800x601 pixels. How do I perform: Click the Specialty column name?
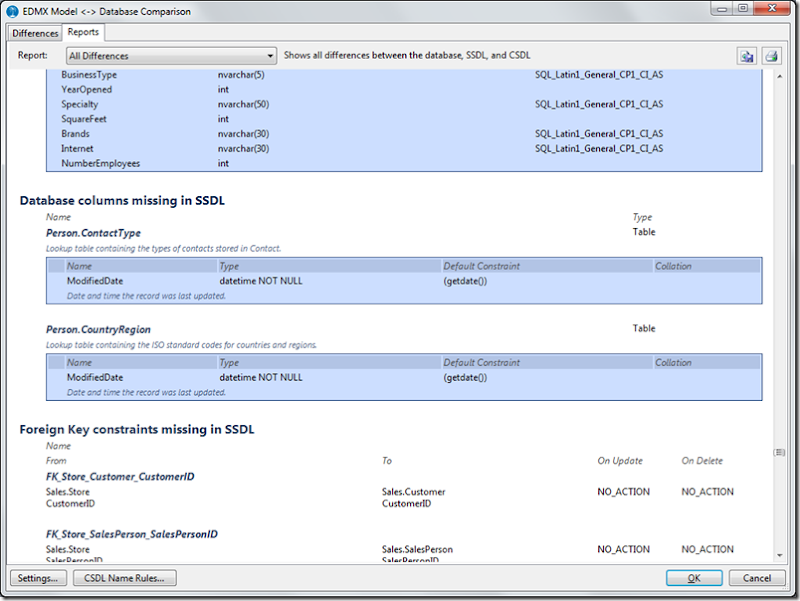coord(80,104)
